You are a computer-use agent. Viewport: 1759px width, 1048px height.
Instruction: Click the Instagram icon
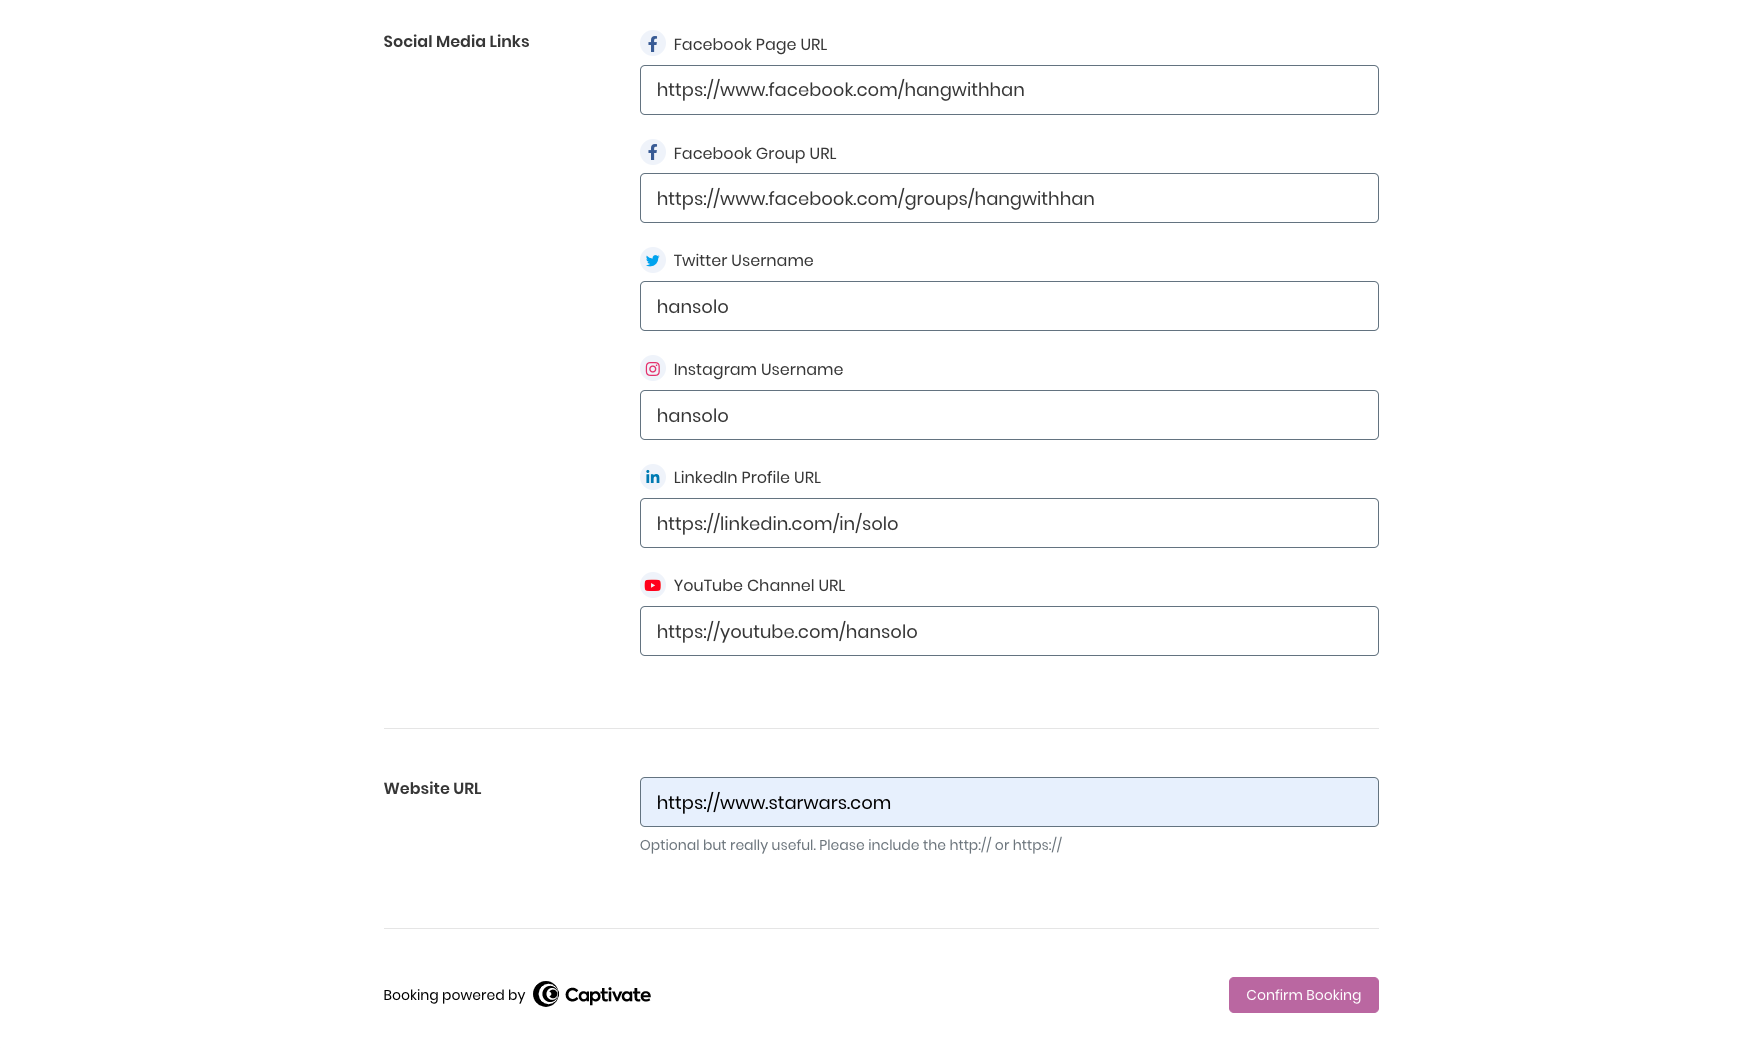tap(652, 369)
